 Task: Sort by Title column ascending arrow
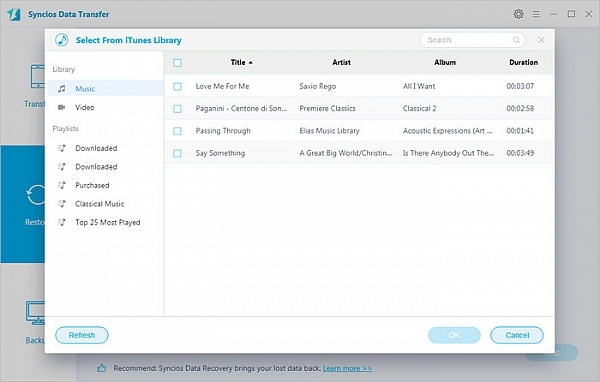tap(251, 62)
